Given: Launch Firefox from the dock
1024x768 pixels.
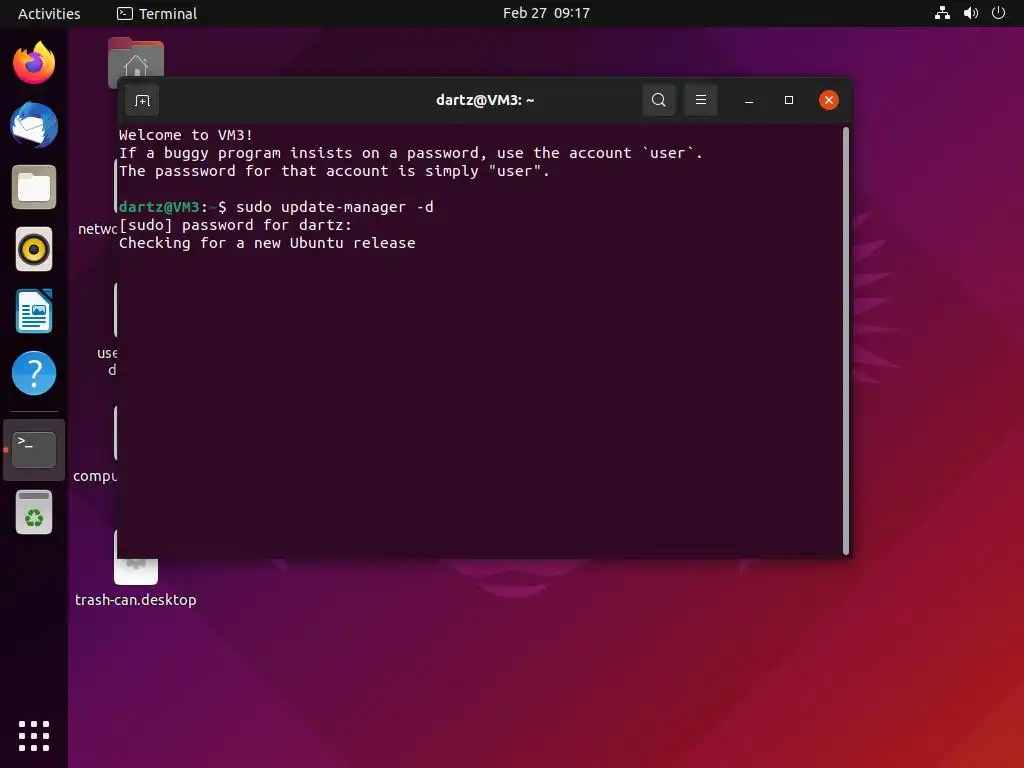Looking at the screenshot, I should pyautogui.click(x=34, y=63).
